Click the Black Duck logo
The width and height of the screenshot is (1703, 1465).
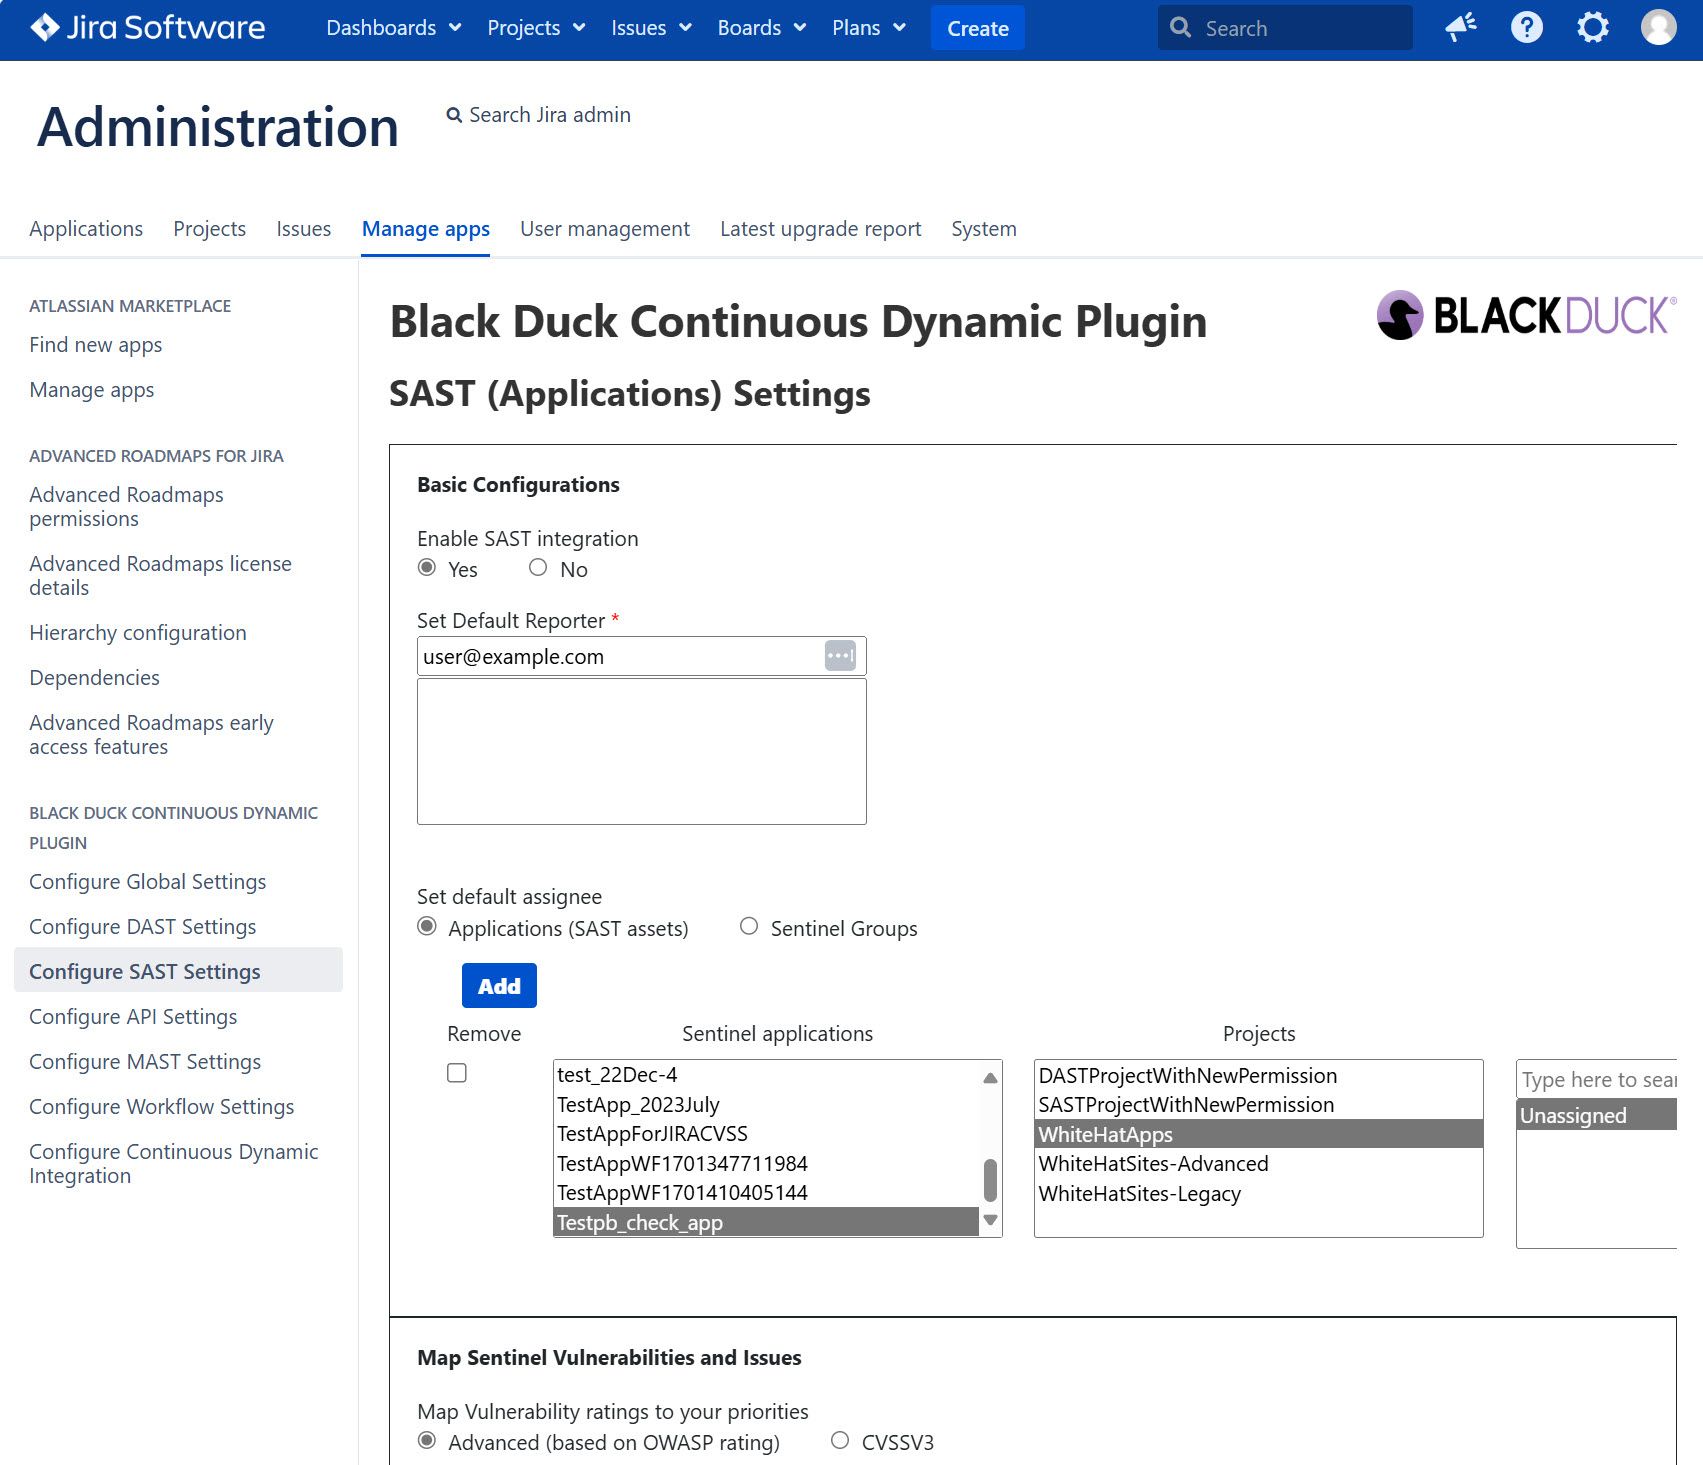pos(1526,316)
